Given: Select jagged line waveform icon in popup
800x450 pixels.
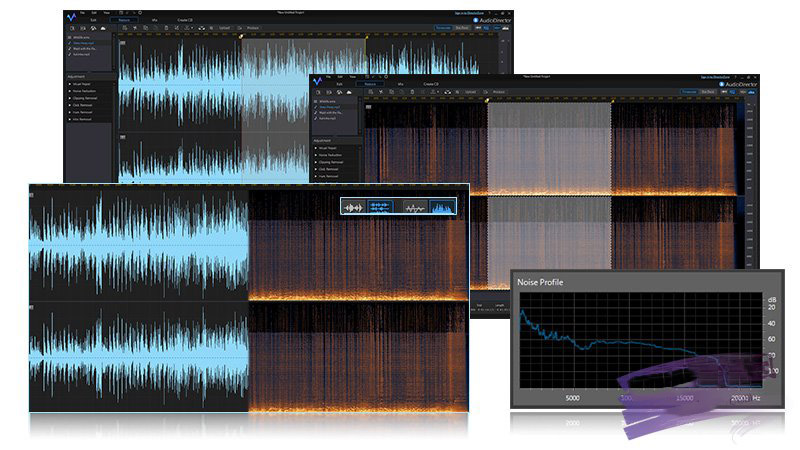Looking at the screenshot, I should 414,207.
